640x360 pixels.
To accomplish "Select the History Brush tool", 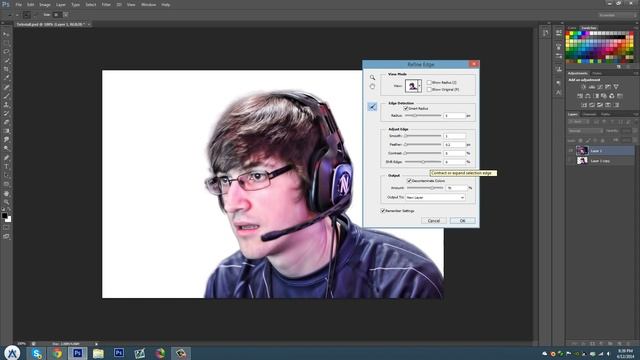I will [6, 113].
